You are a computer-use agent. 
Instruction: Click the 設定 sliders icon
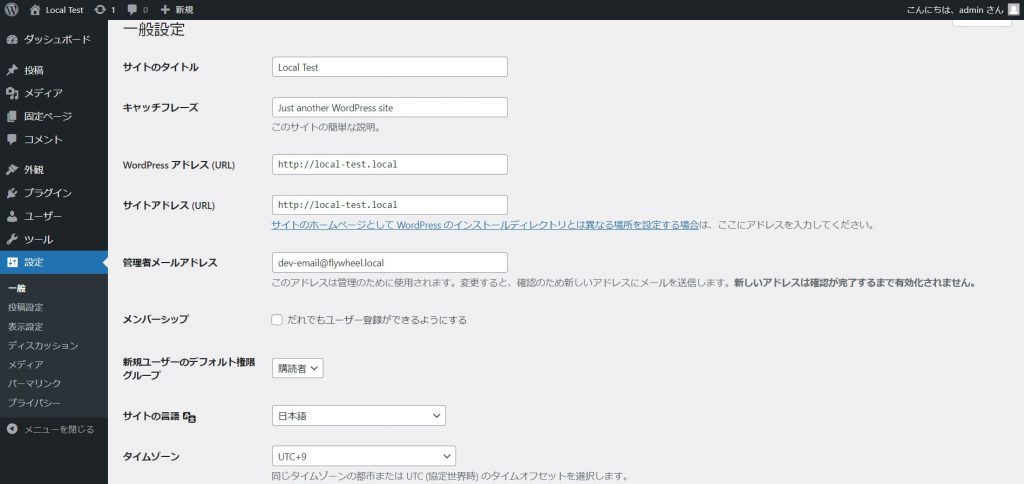point(12,263)
